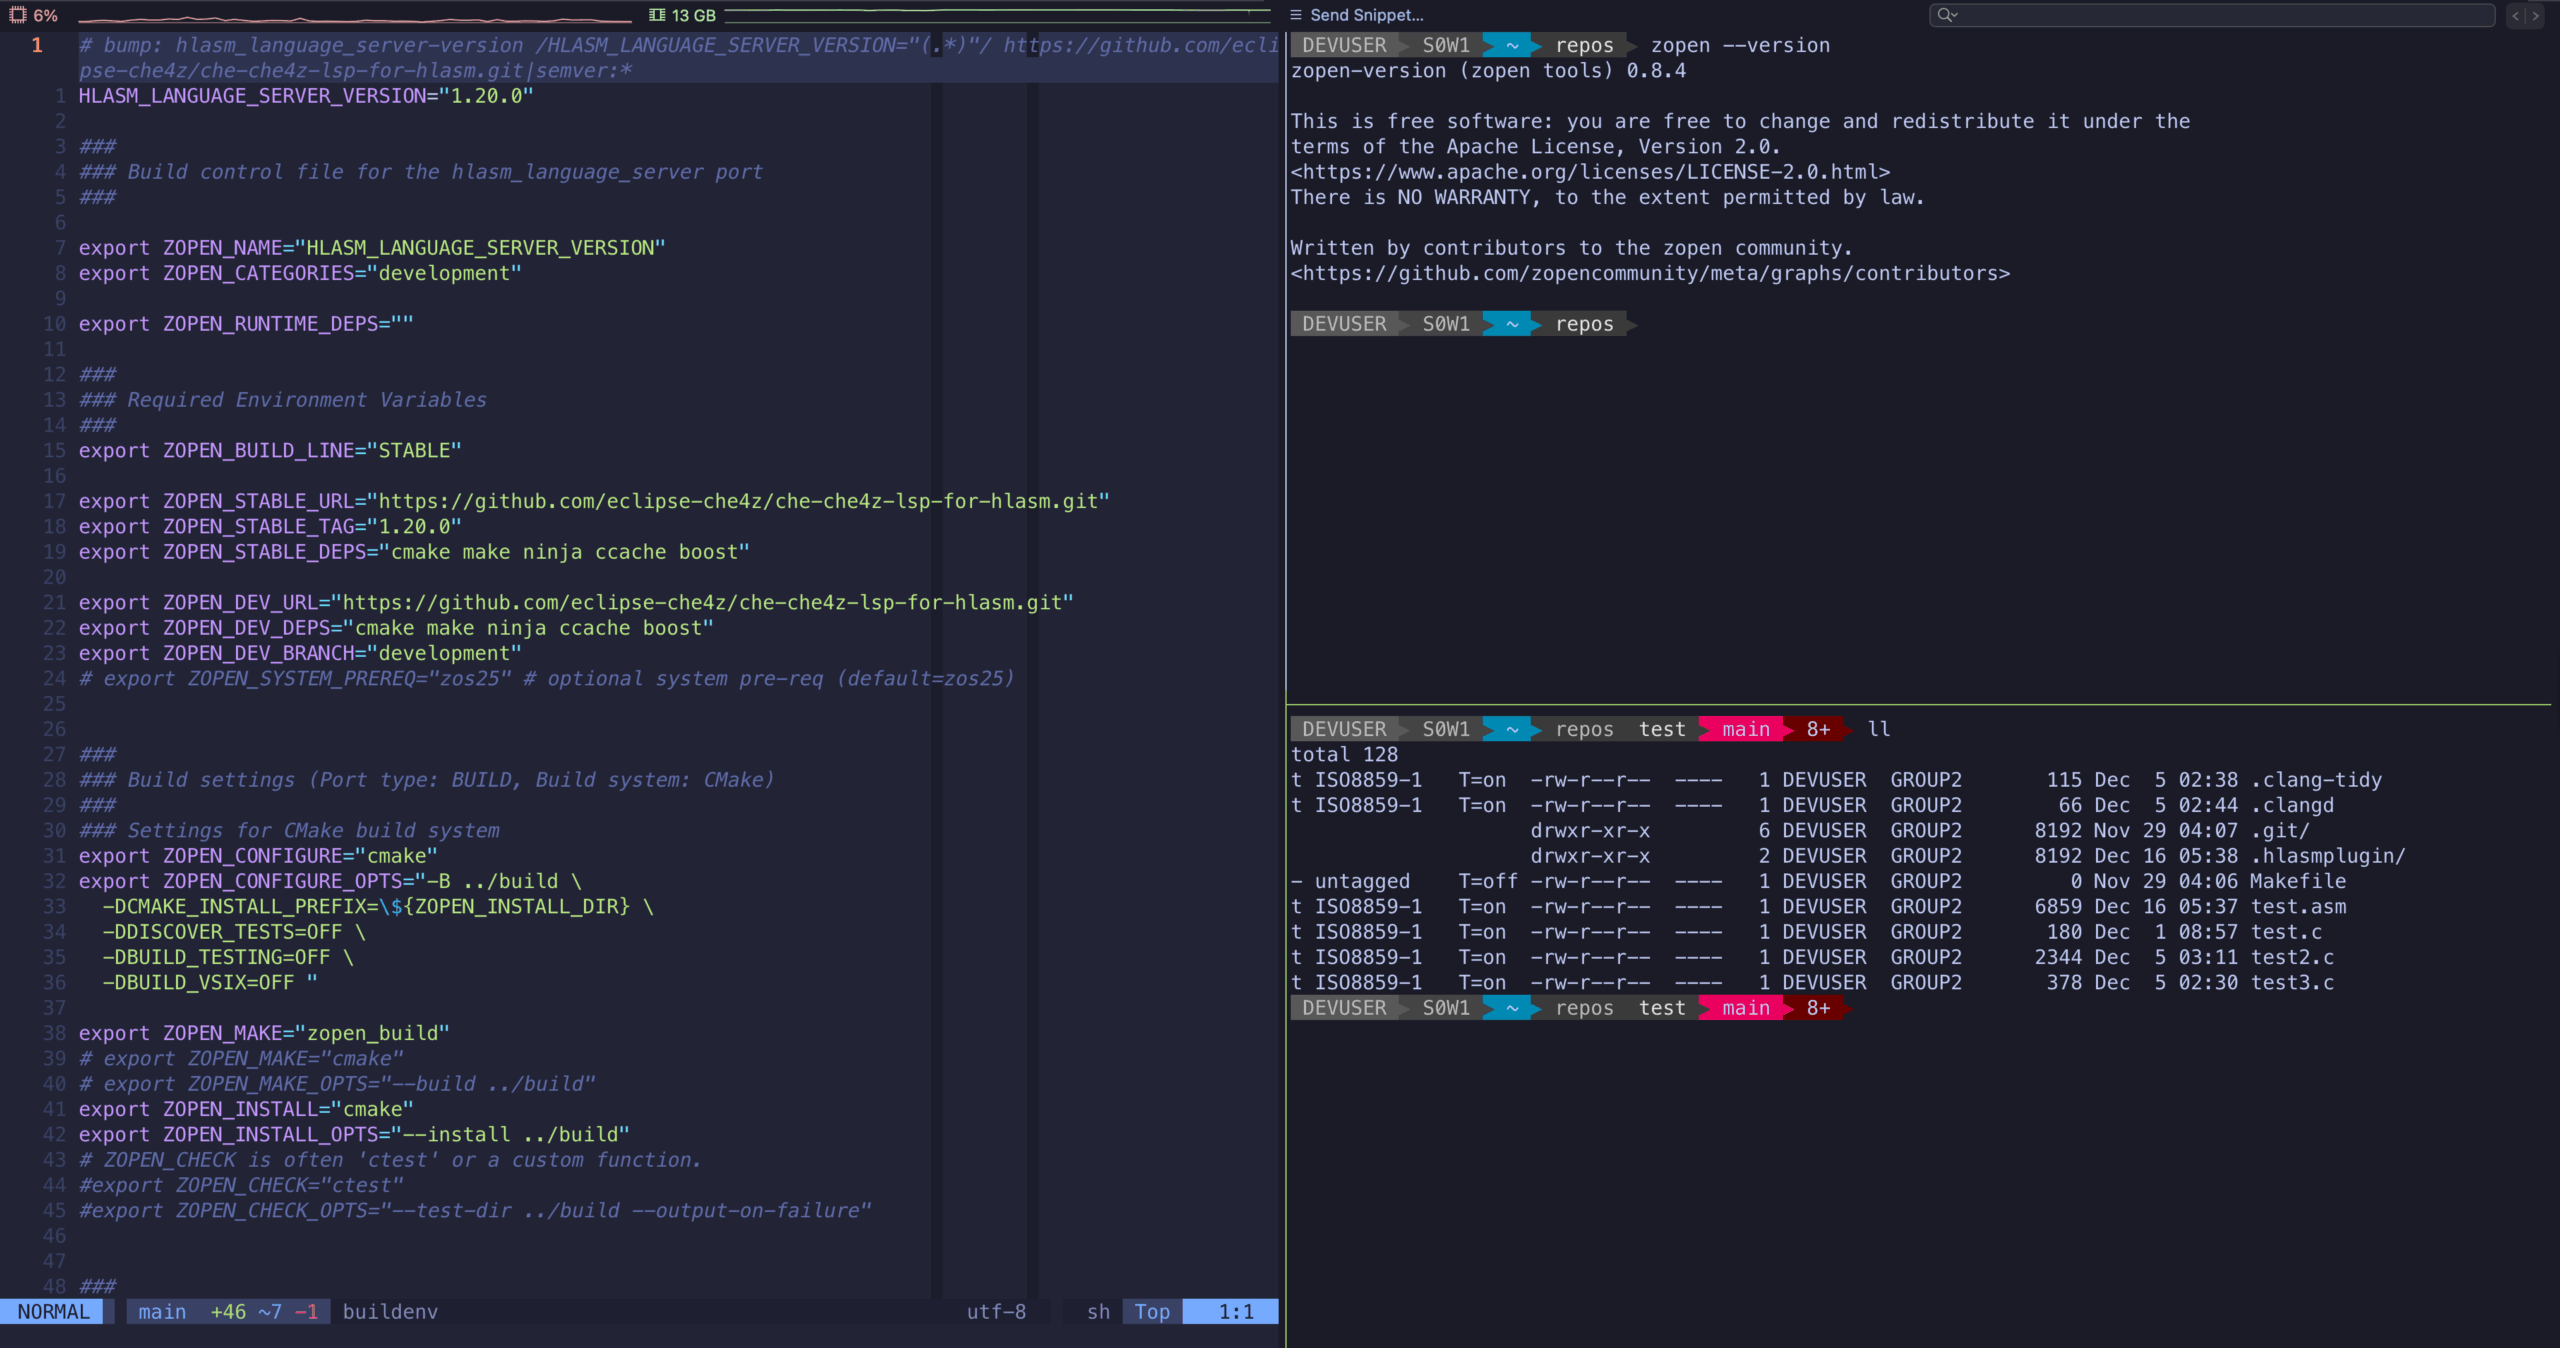Viewport: 2560px width, 1348px height.
Task: Open the zopencommunity contributors GitHub link
Action: [1650, 273]
